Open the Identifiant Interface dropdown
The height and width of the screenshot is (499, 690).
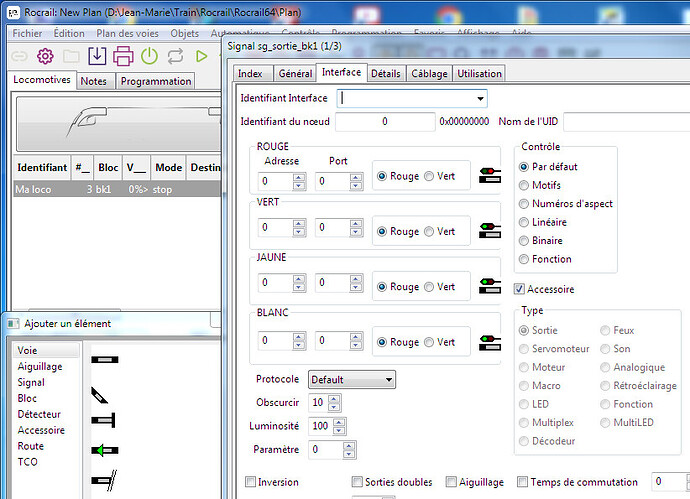pyautogui.click(x=480, y=98)
